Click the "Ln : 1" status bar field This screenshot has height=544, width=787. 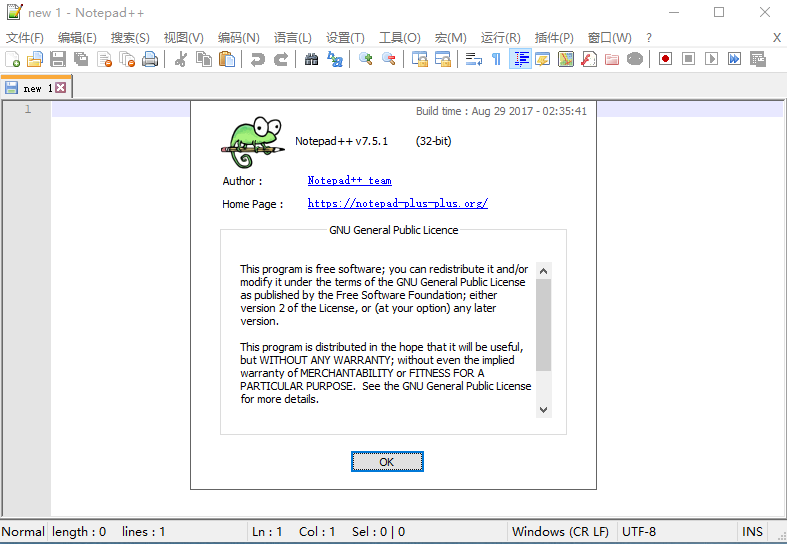(x=267, y=531)
